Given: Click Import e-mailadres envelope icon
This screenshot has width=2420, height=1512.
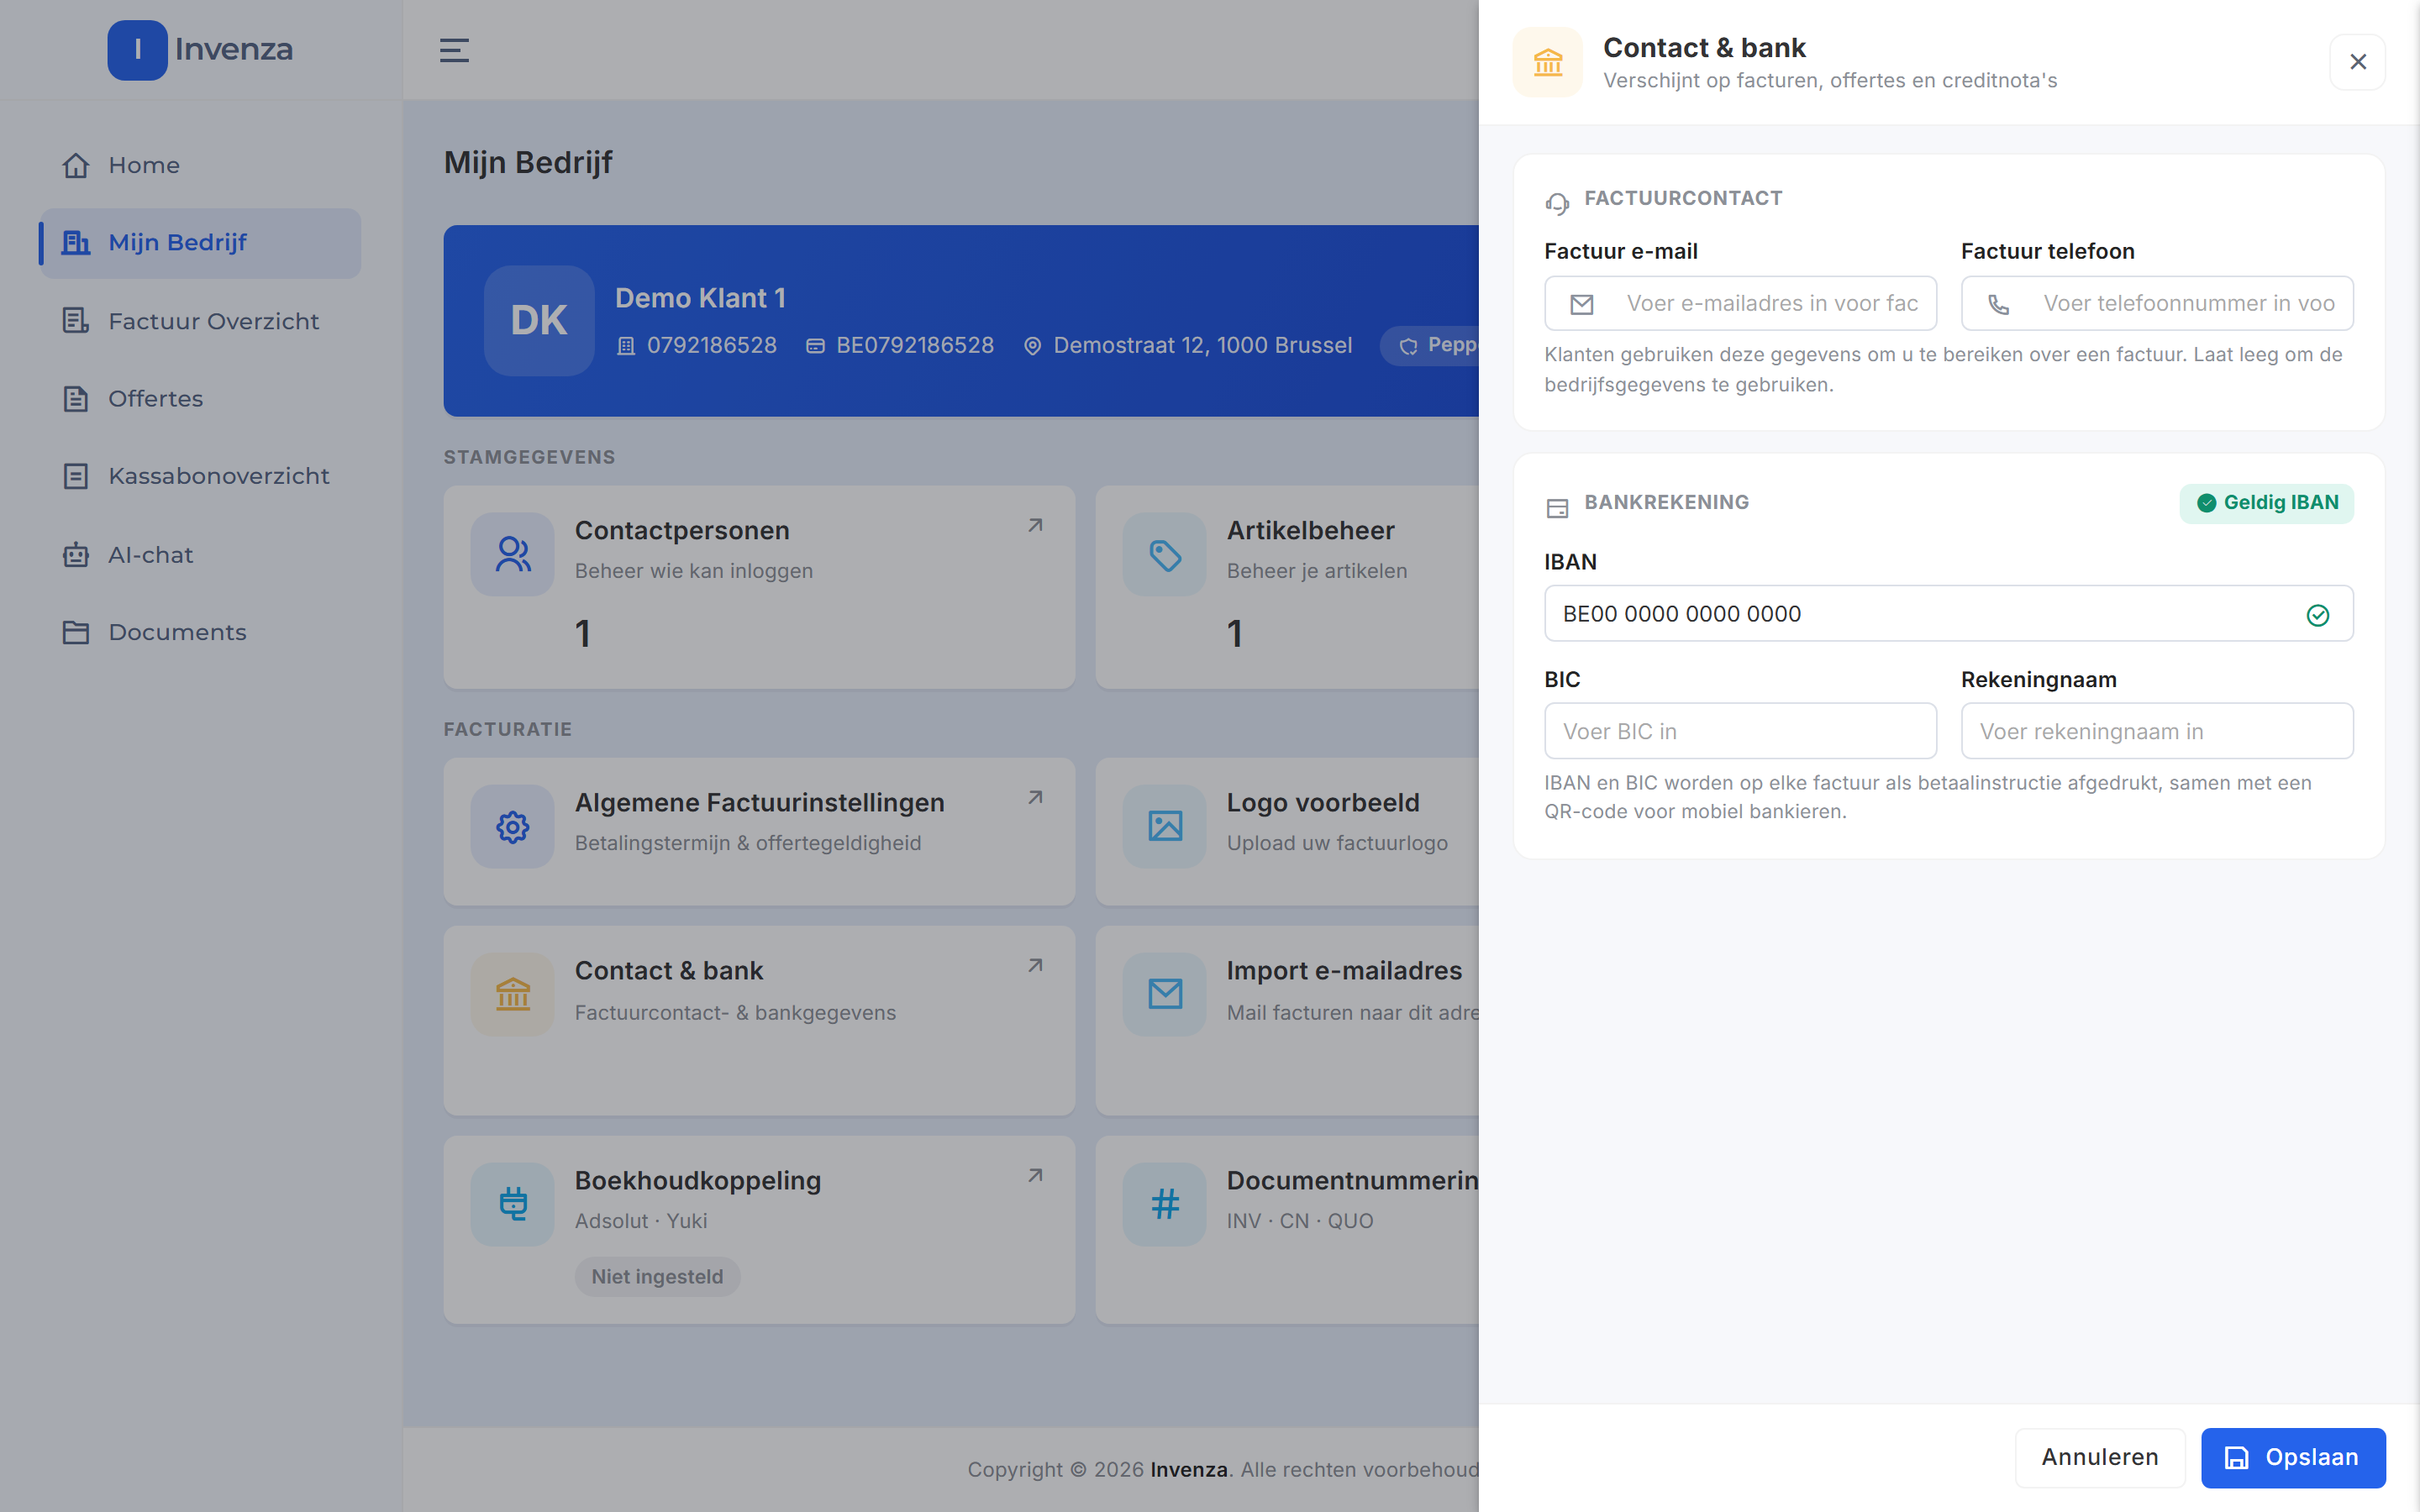Looking at the screenshot, I should (1165, 994).
